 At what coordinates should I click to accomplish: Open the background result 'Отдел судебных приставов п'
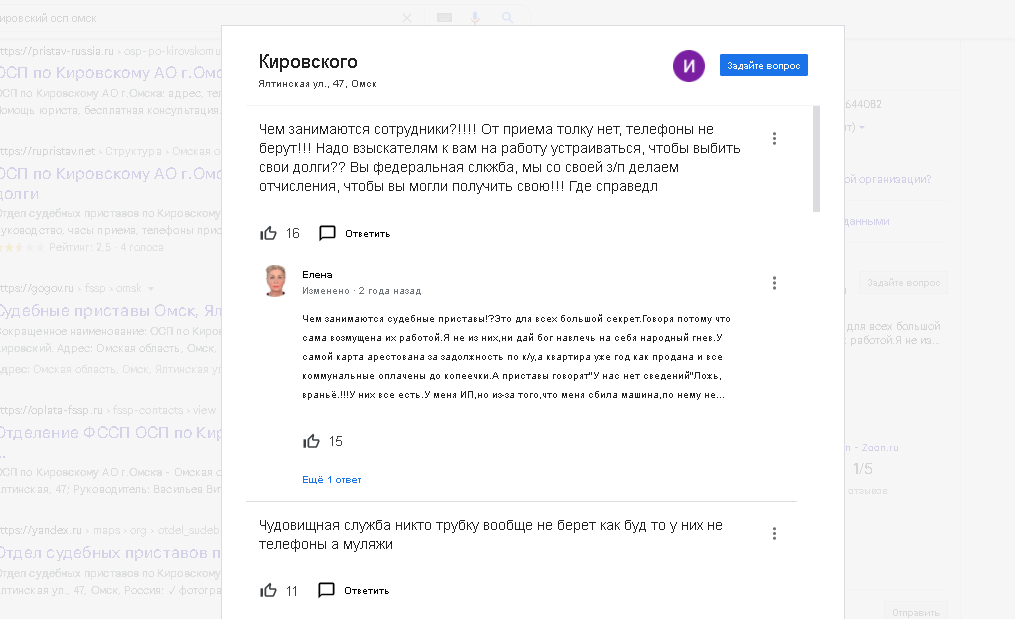pyautogui.click(x=111, y=553)
